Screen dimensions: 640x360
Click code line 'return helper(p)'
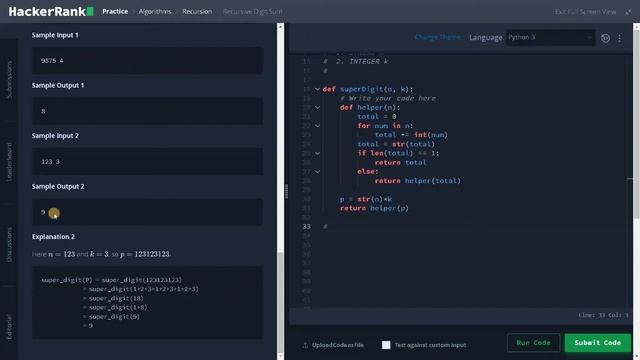(374, 208)
